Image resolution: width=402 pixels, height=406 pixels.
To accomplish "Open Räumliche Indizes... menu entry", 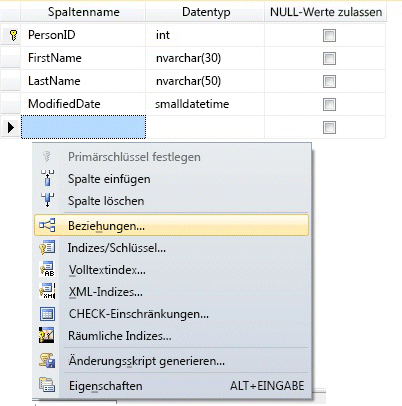I will (x=172, y=336).
